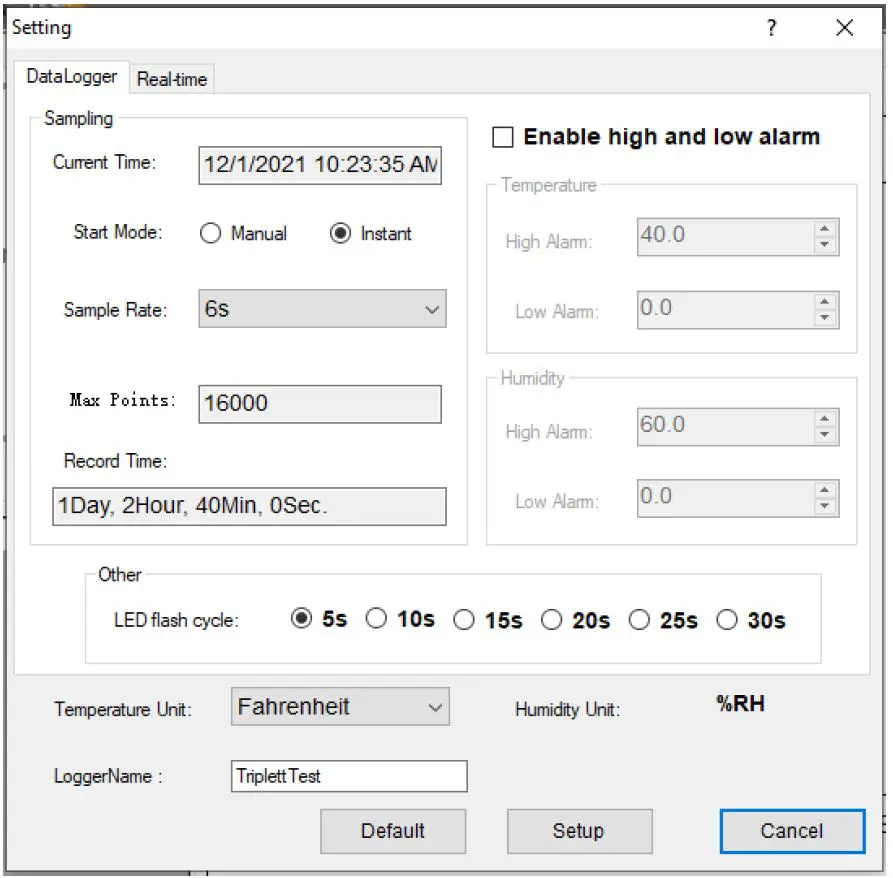Decrease Temperature Low Alarm value
This screenshot has width=893, height=878.
click(x=824, y=317)
